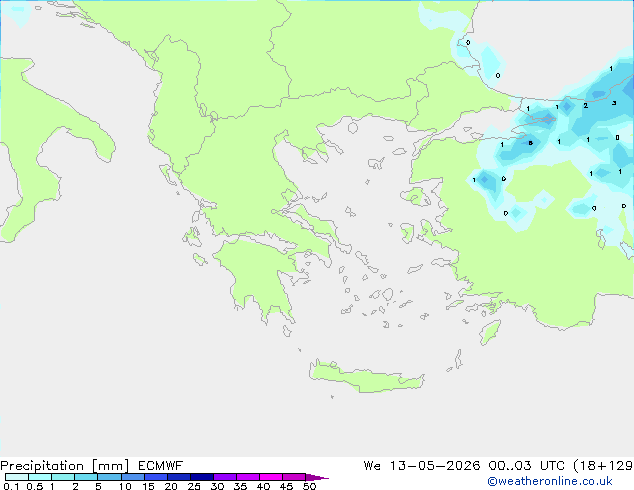Open the weatheronline.co.uk copyright link
The width and height of the screenshot is (634, 490).
pyautogui.click(x=550, y=481)
